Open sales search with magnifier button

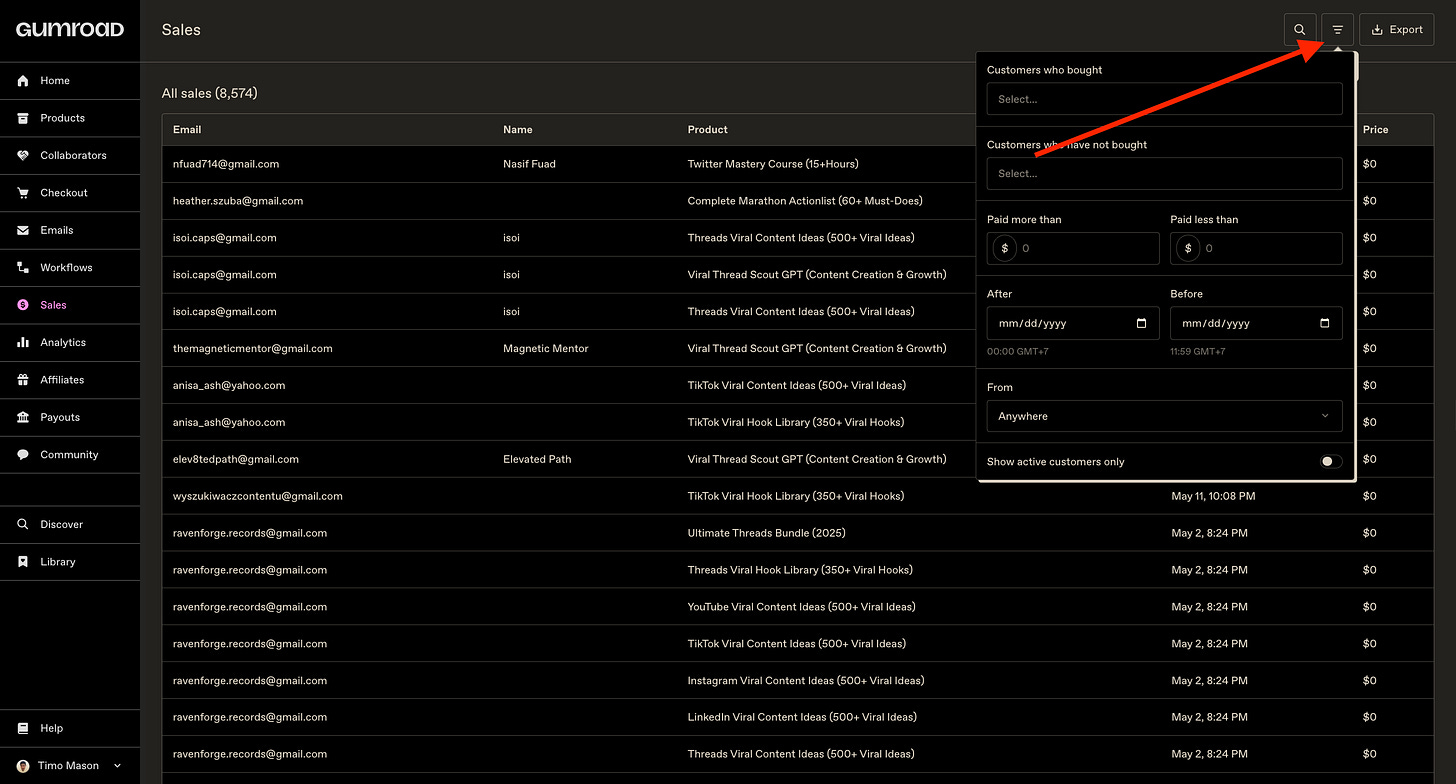tap(1300, 30)
